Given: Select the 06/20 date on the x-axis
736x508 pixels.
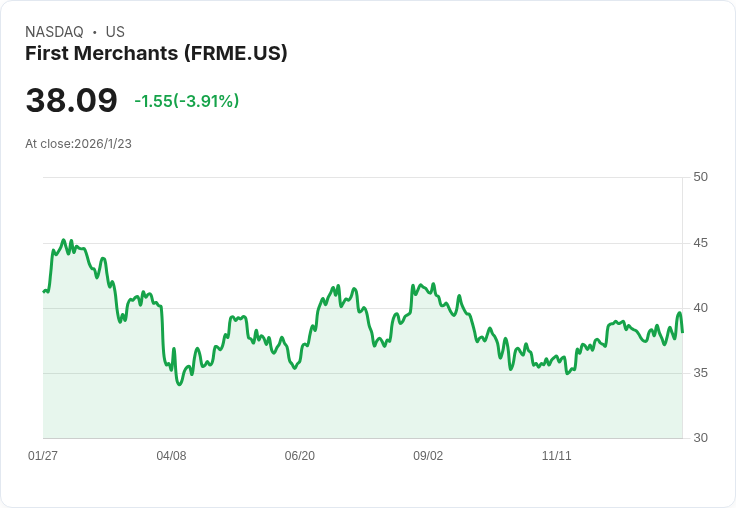Looking at the screenshot, I should coord(300,456).
